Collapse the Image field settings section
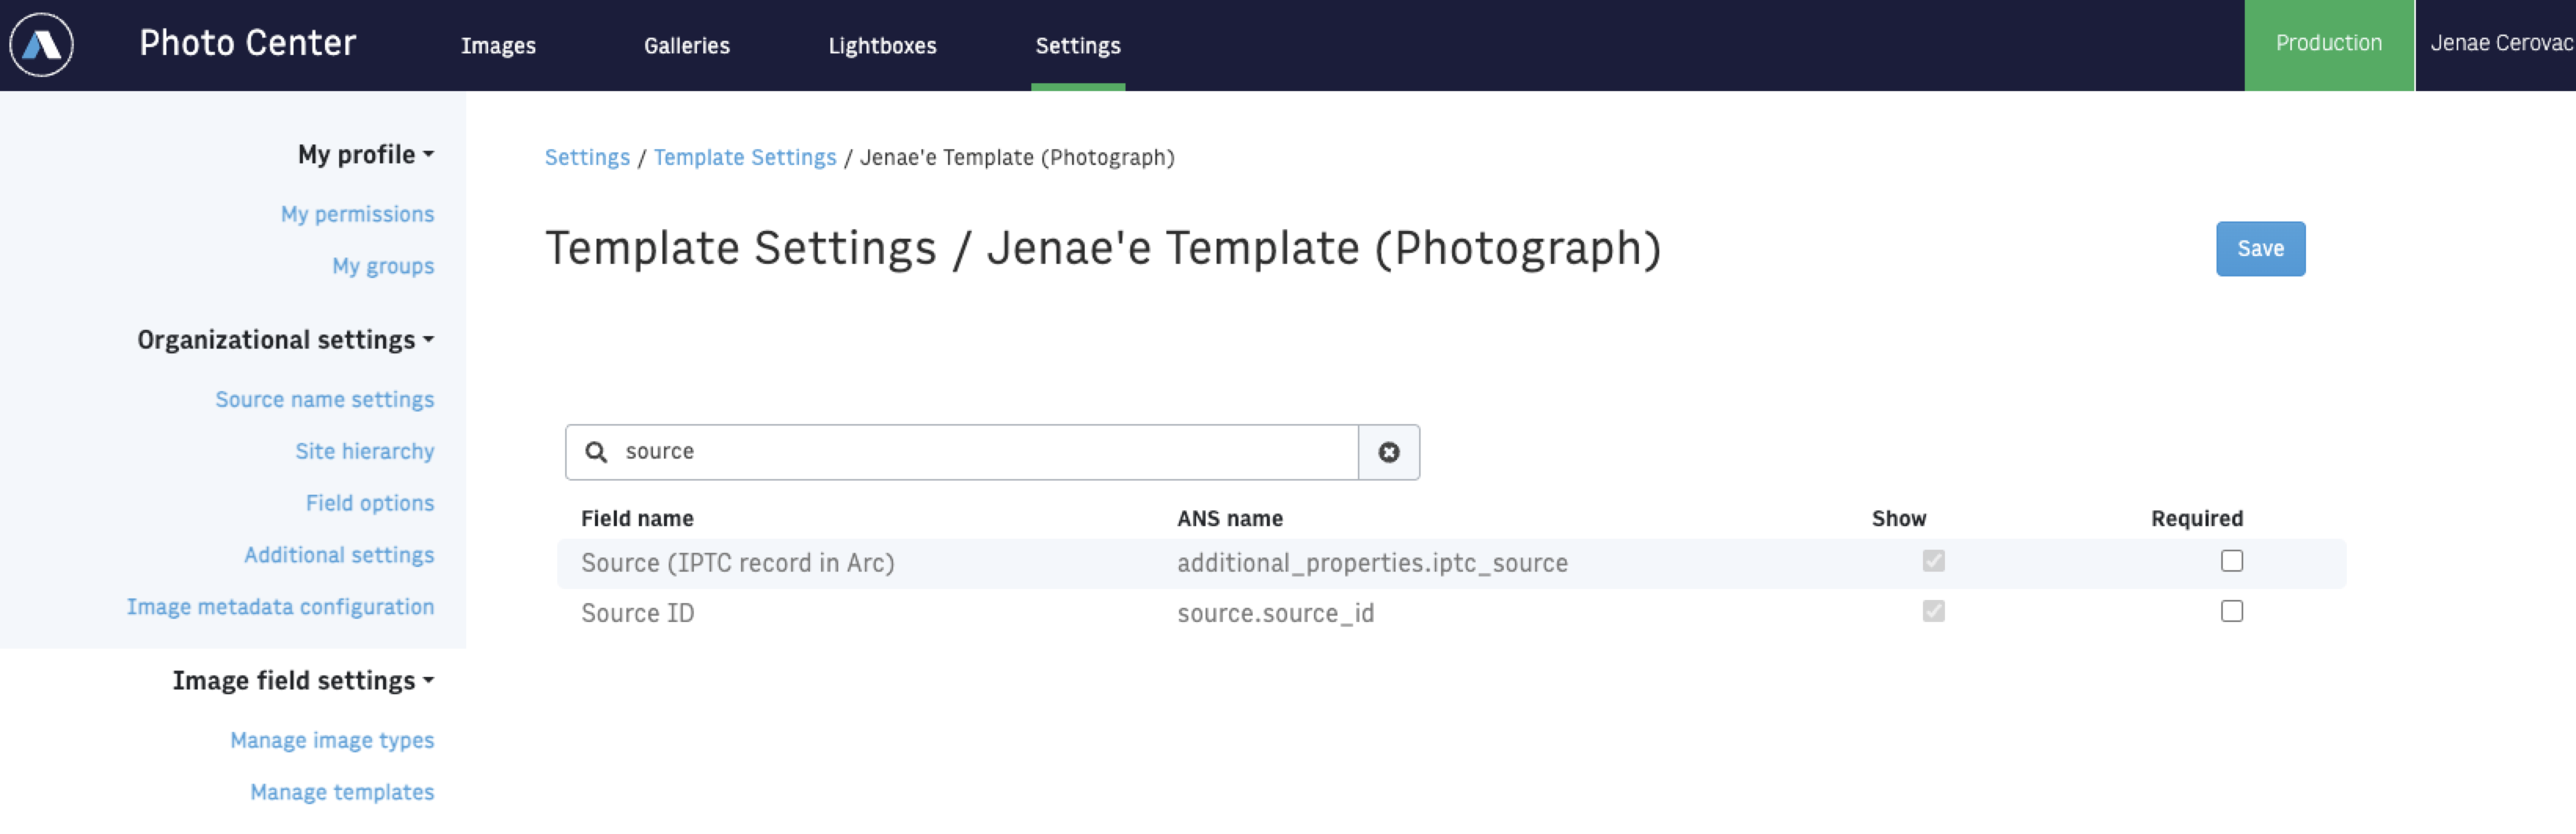Screen dimensions: 2576x834 (303, 680)
